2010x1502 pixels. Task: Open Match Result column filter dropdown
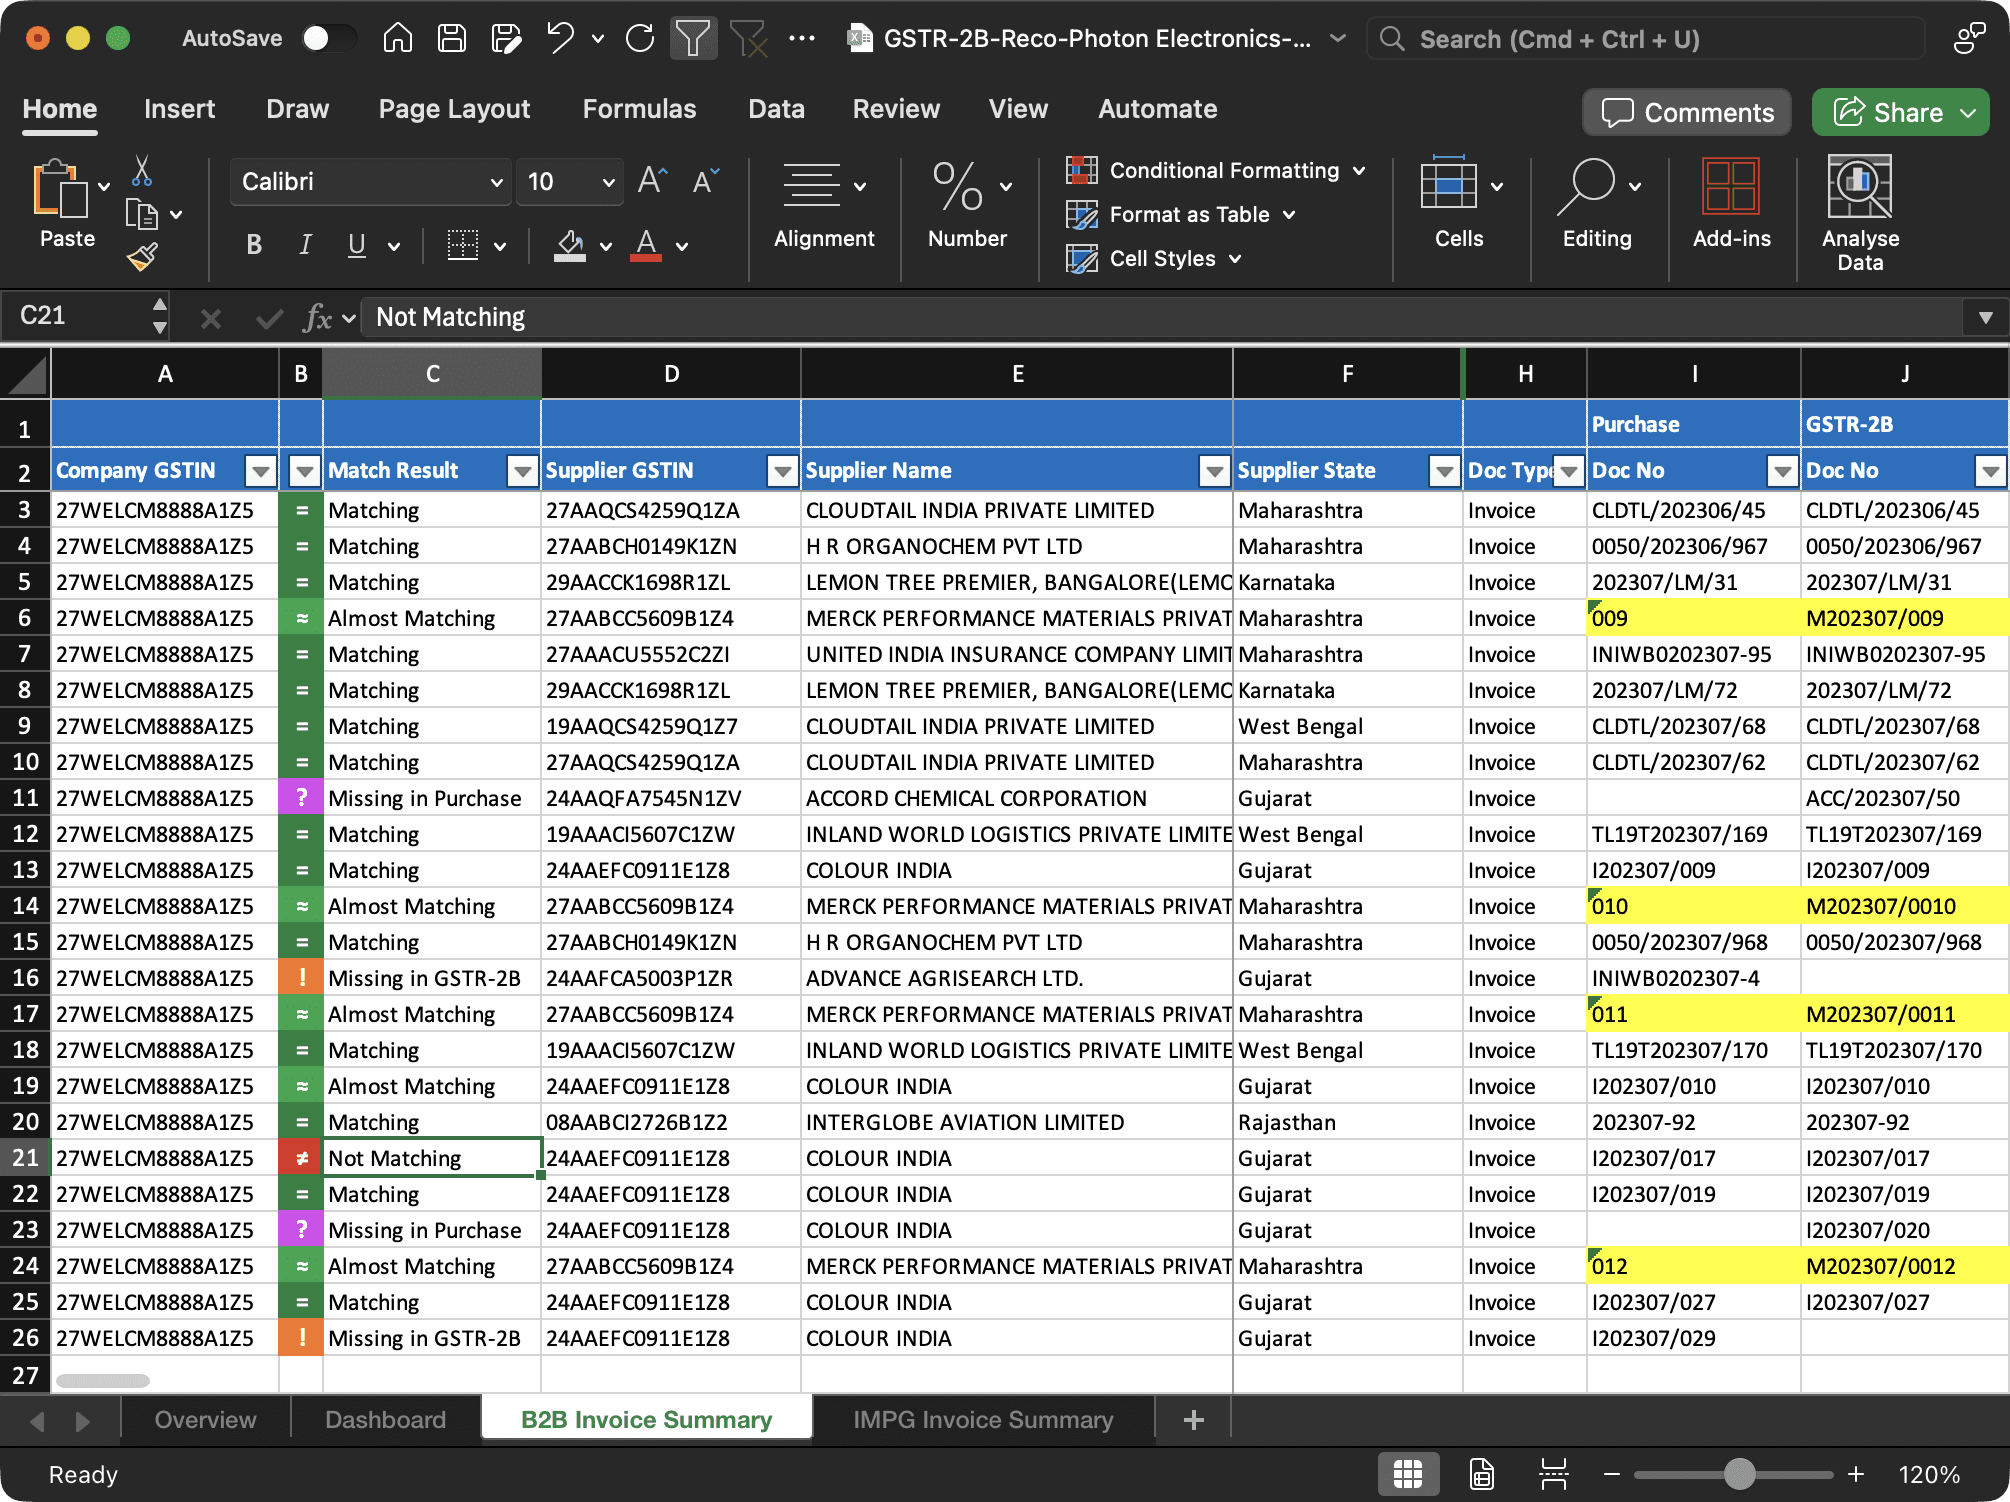click(522, 470)
